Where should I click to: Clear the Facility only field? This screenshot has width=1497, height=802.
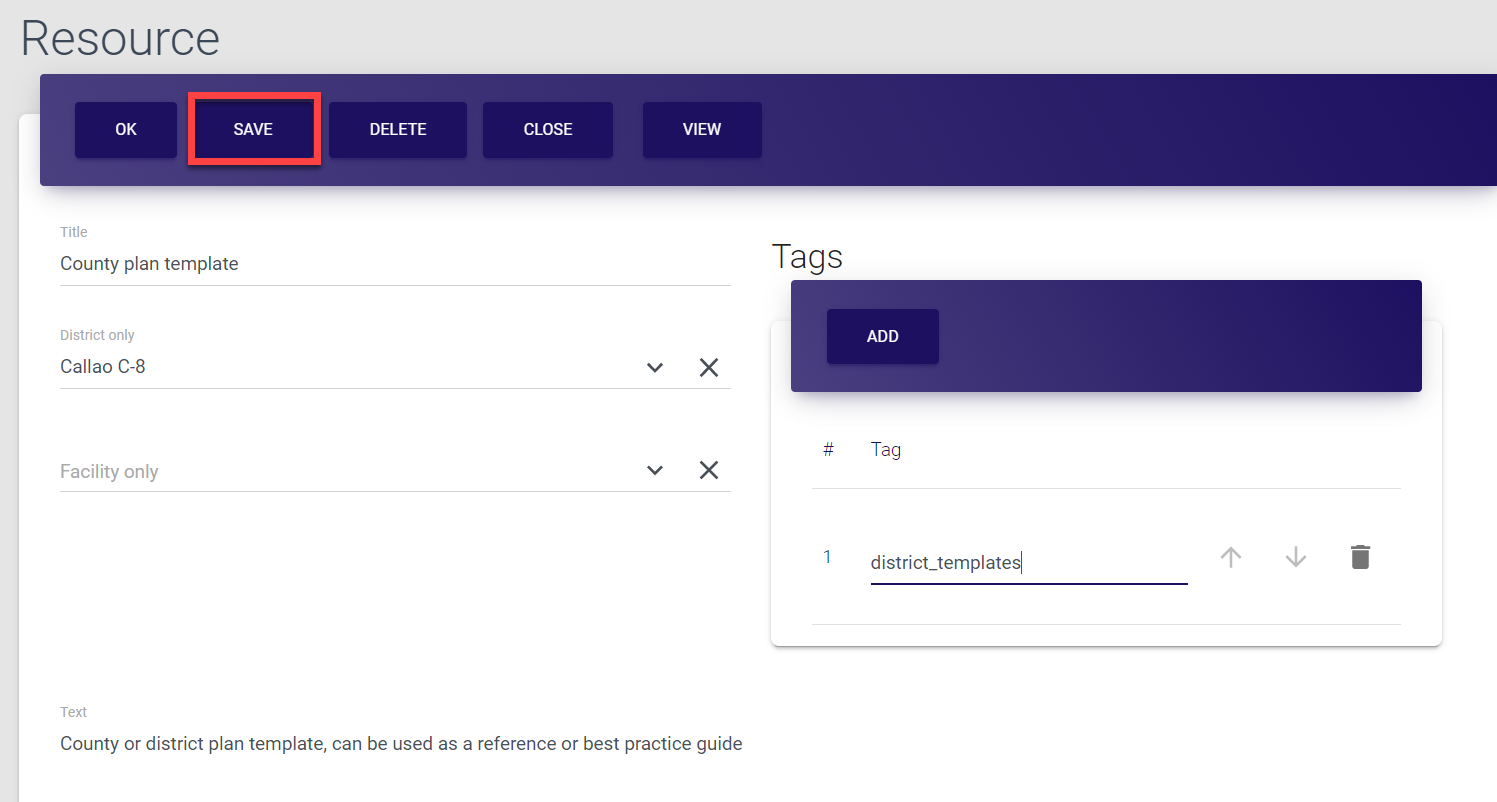(x=709, y=471)
